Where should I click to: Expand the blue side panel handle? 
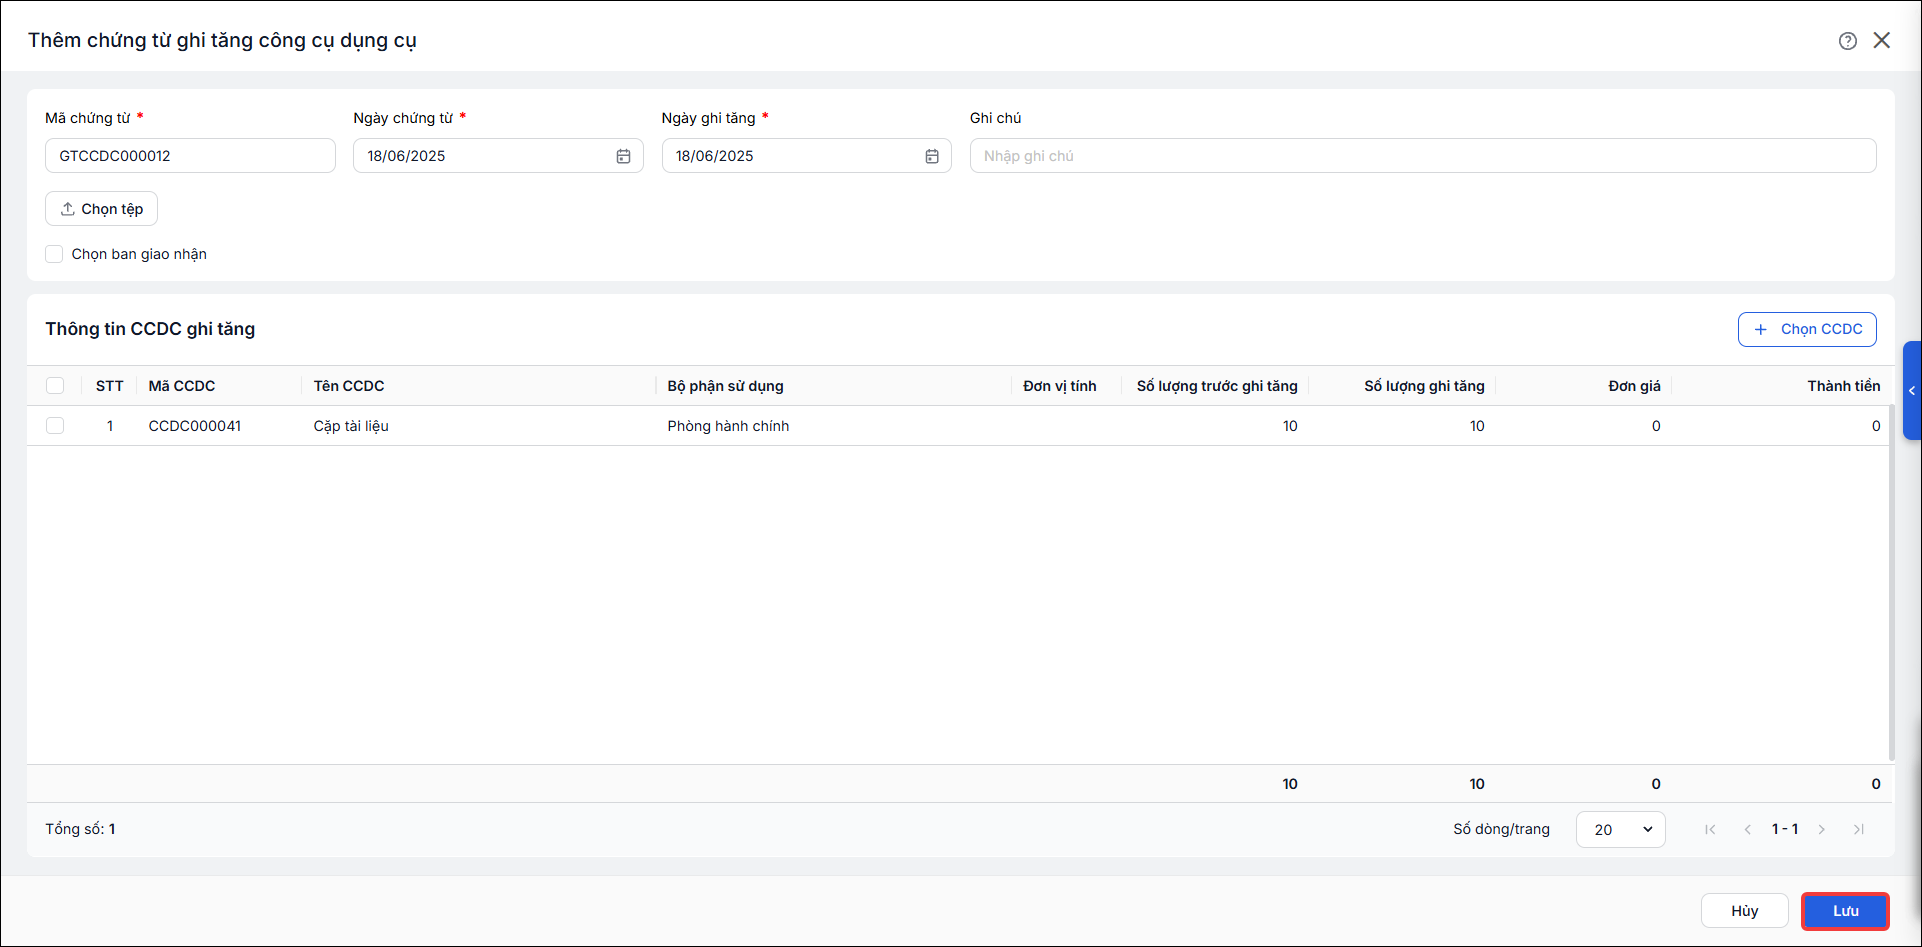(1912, 390)
